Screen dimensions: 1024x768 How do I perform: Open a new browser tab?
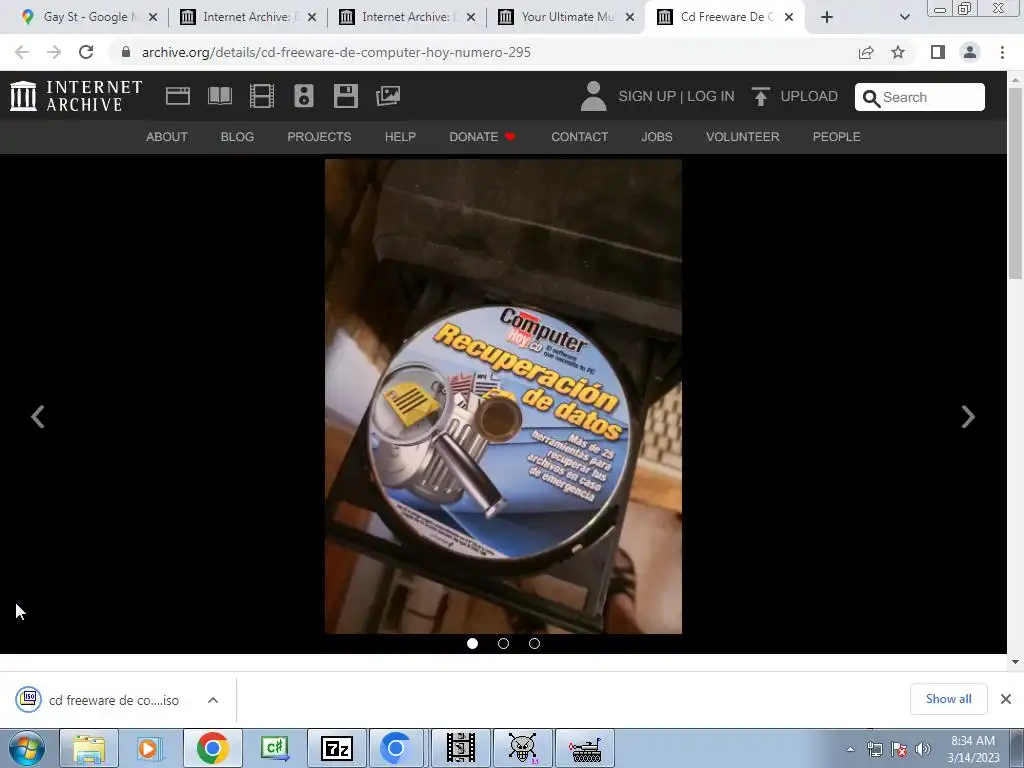(x=827, y=17)
